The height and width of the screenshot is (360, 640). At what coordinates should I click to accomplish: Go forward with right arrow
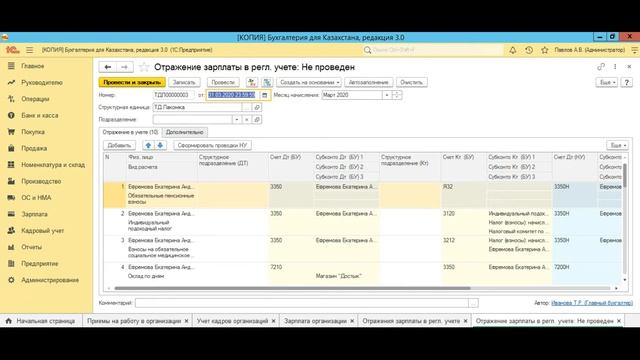[x=124, y=67]
